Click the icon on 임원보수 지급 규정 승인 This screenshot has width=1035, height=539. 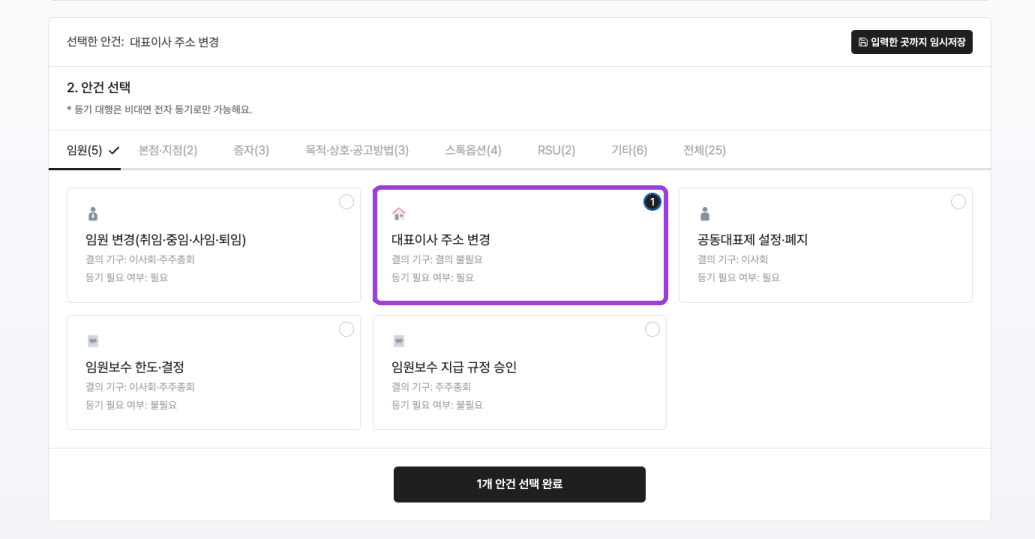[x=399, y=341]
